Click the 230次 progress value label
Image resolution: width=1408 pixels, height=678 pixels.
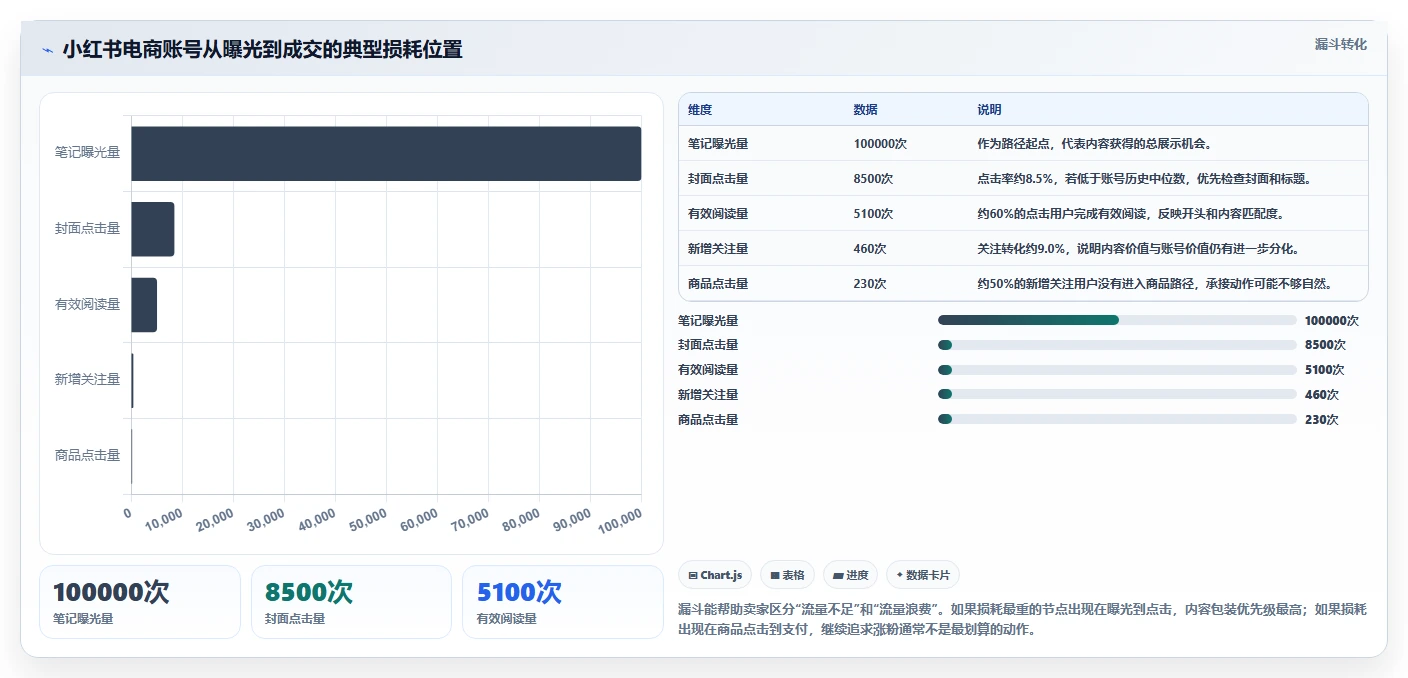point(1322,420)
